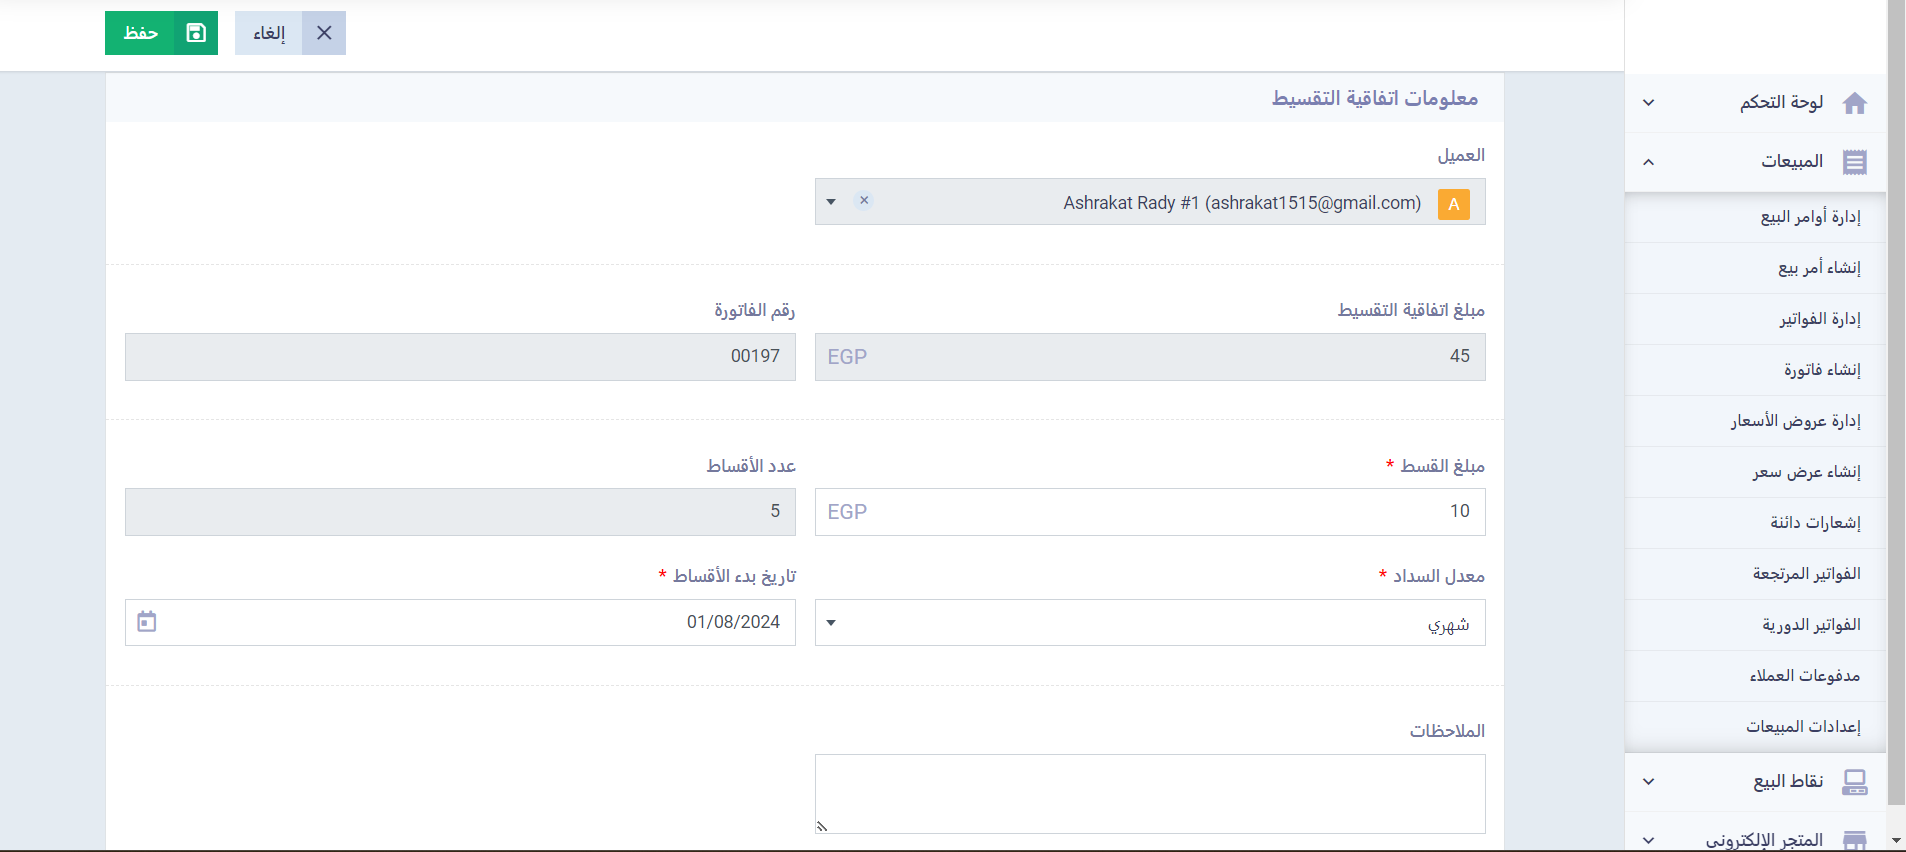Image resolution: width=1906 pixels, height=852 pixels.
Task: Click inside the الملاحظات notes text area
Action: [1149, 793]
